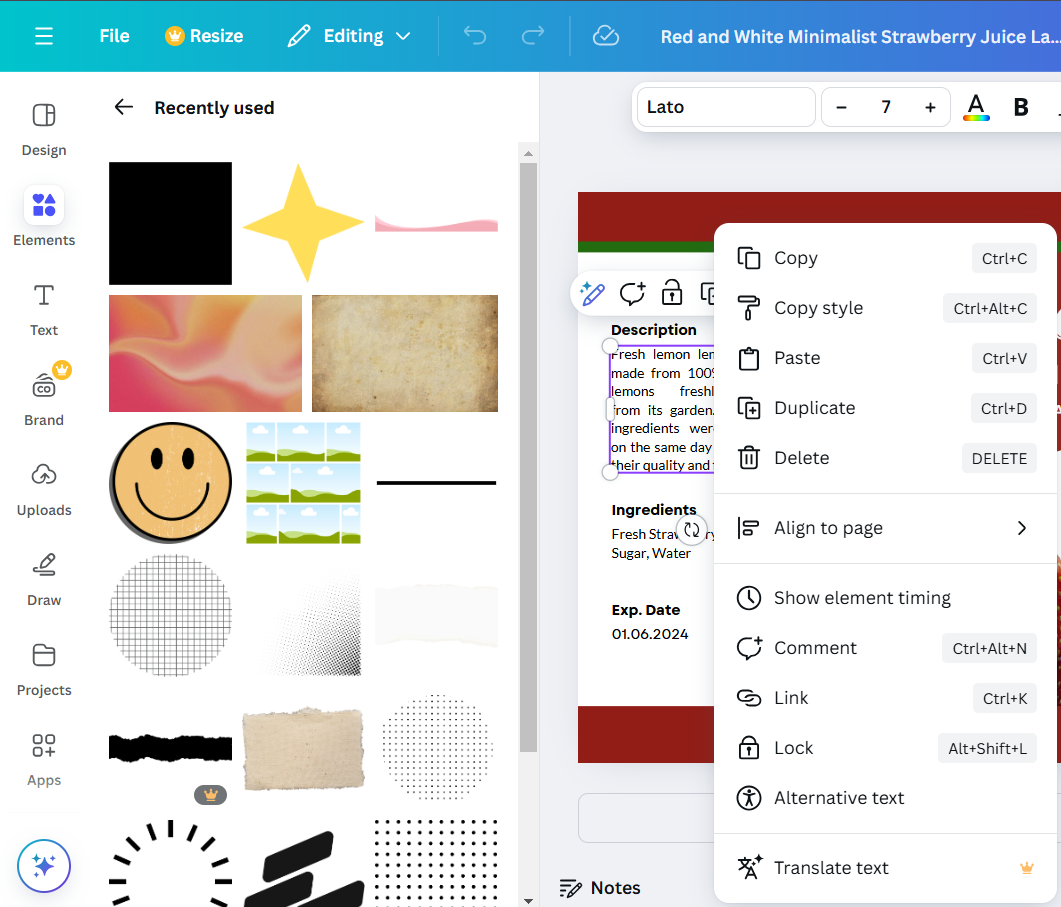The image size is (1061, 907).
Task: Select the circular grid mesh element
Action: pos(171,615)
